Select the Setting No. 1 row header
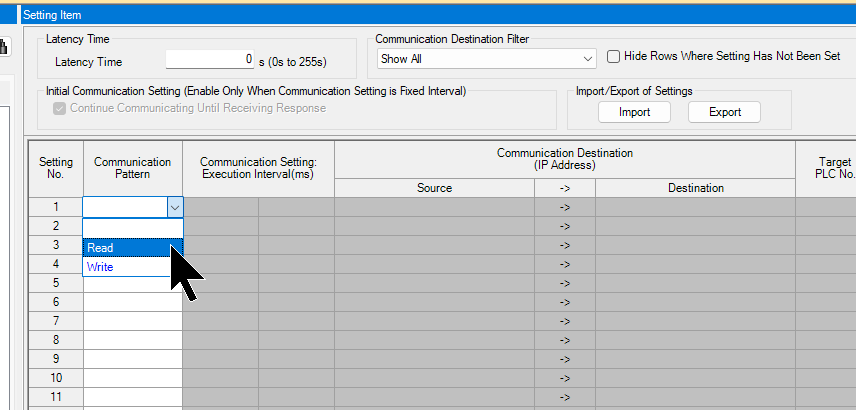 (56, 207)
